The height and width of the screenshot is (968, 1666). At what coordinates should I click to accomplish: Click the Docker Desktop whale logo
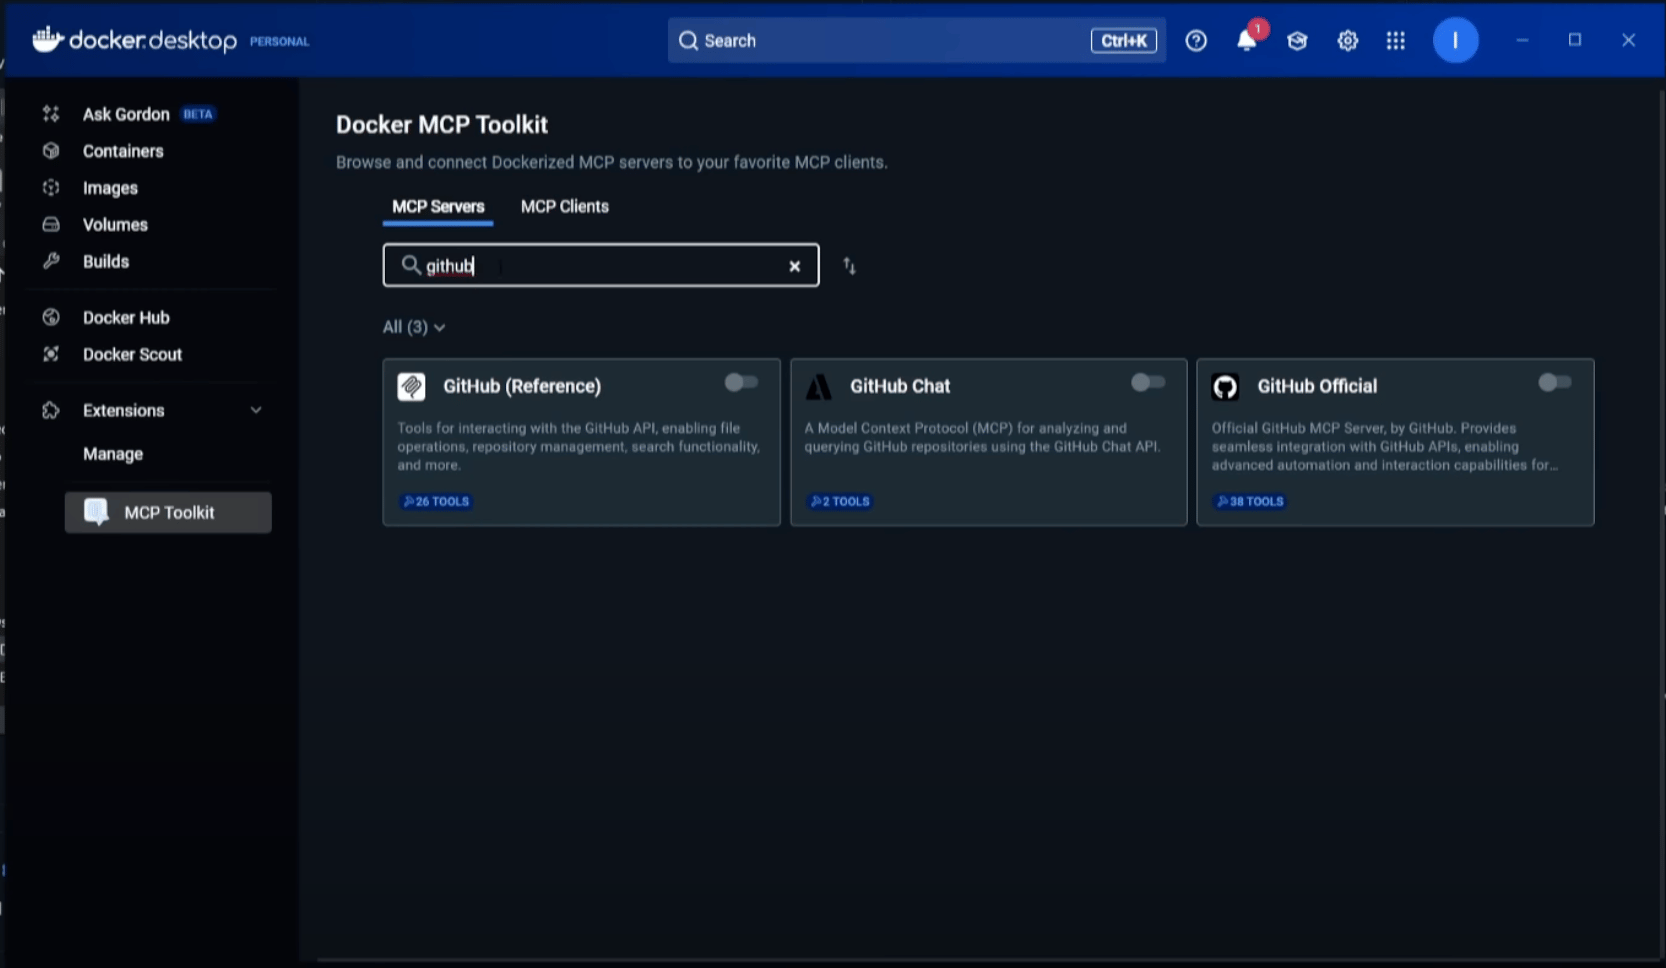coord(47,40)
